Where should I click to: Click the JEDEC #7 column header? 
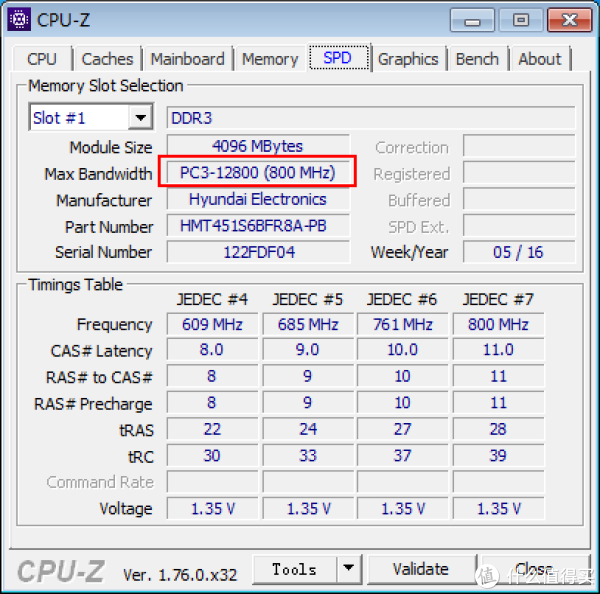(498, 299)
